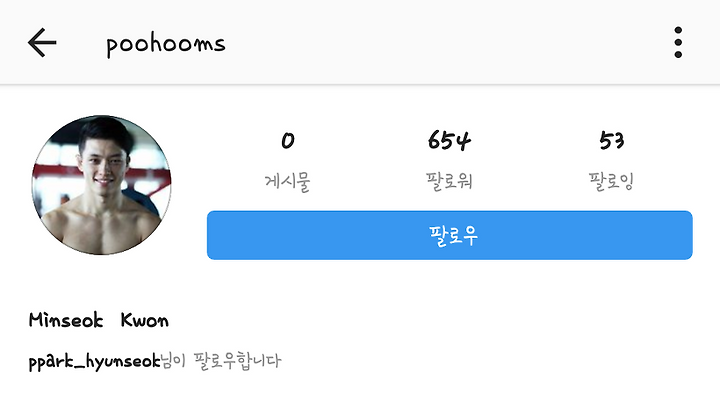Go back using the left arrow icon

[42, 43]
